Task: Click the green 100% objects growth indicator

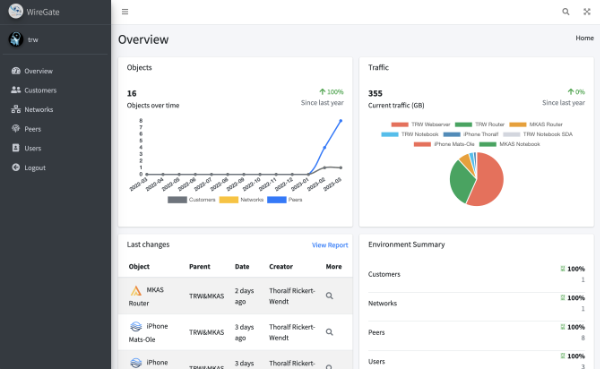Action: coord(331,92)
